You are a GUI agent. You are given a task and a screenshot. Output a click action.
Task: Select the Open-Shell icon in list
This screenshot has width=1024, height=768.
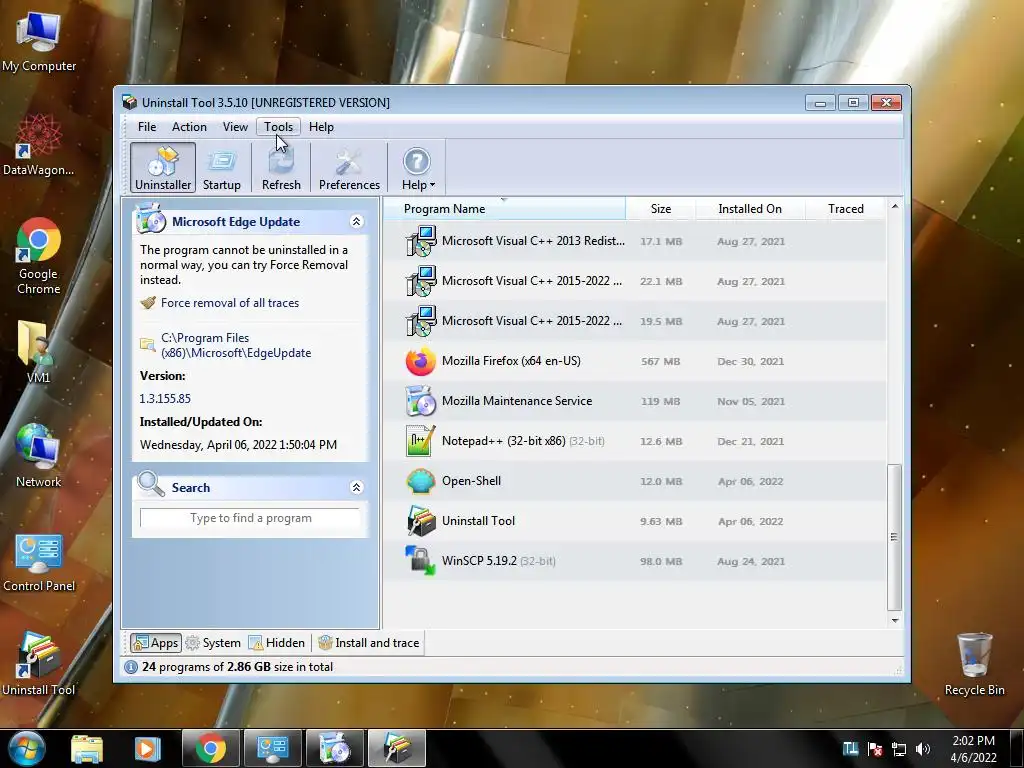click(x=421, y=481)
